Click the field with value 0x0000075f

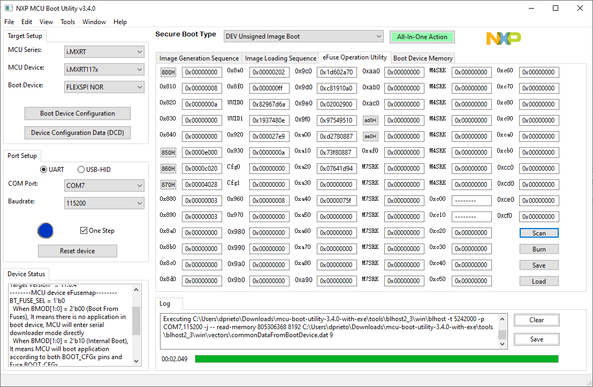pyautogui.click(x=337, y=200)
